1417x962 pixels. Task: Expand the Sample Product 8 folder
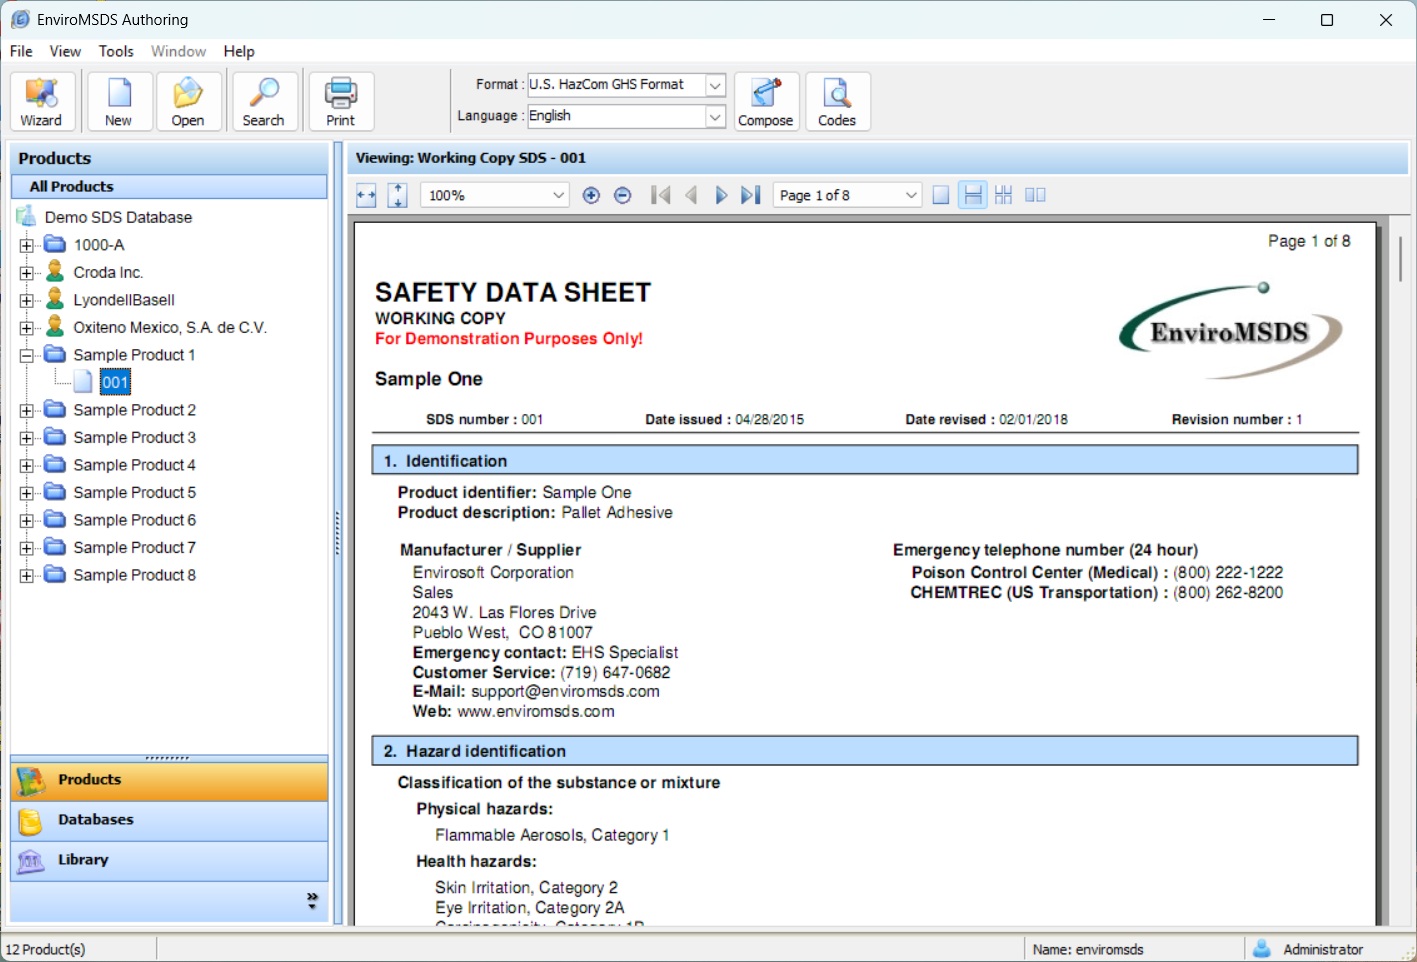[x=27, y=575]
